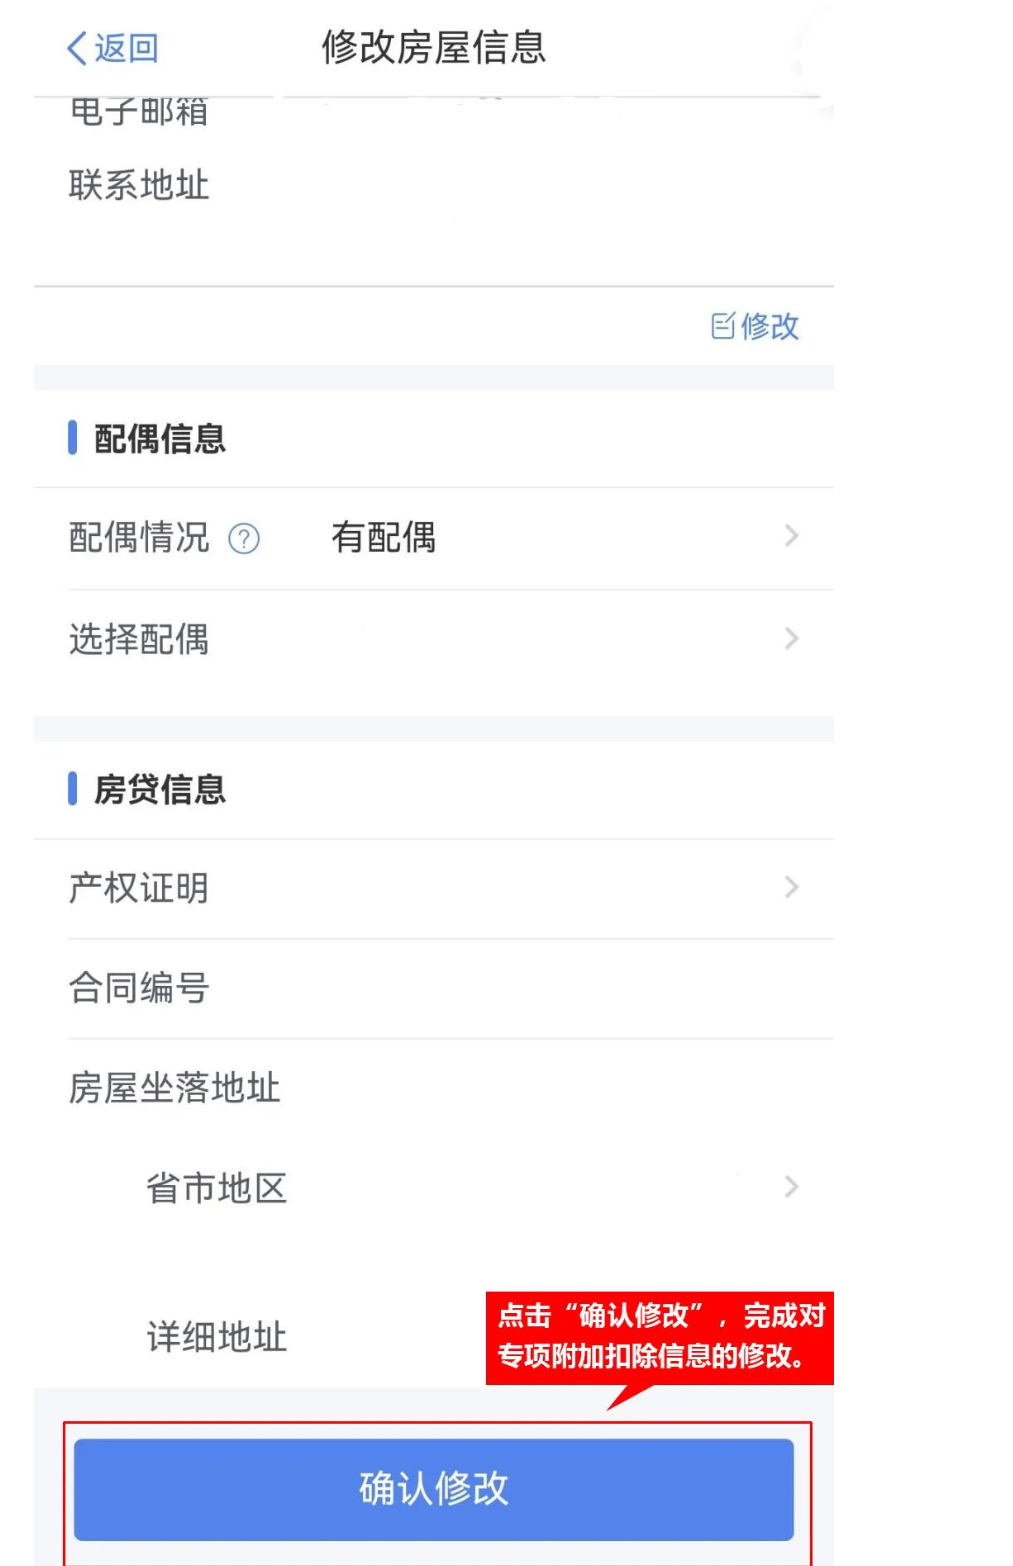1013x1566 pixels.
Task: Select the 选择配偶 label
Action: point(139,639)
